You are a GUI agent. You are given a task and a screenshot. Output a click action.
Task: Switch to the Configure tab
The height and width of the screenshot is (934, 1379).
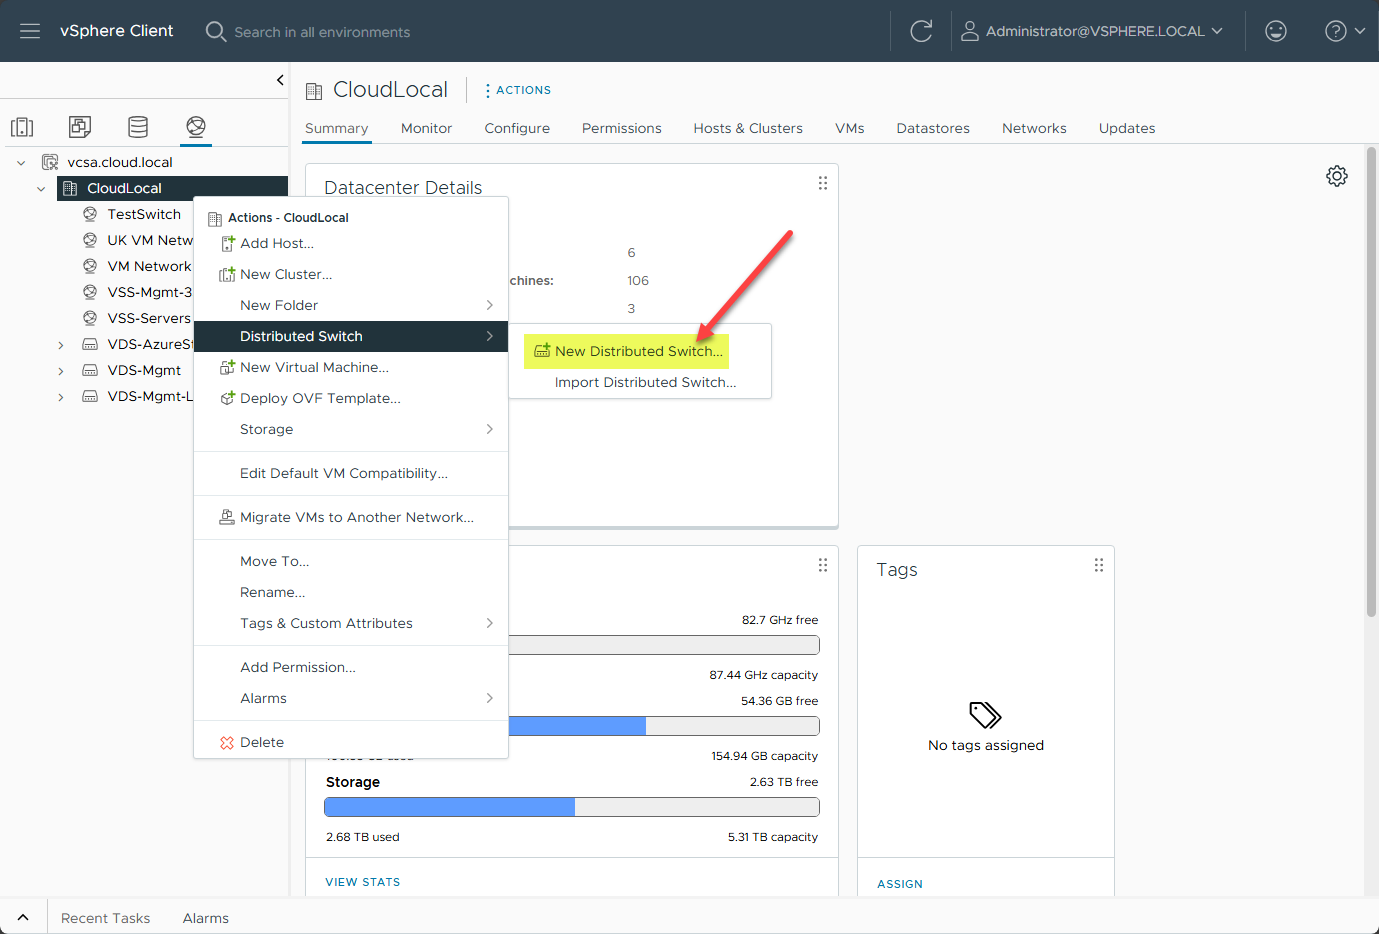(517, 128)
